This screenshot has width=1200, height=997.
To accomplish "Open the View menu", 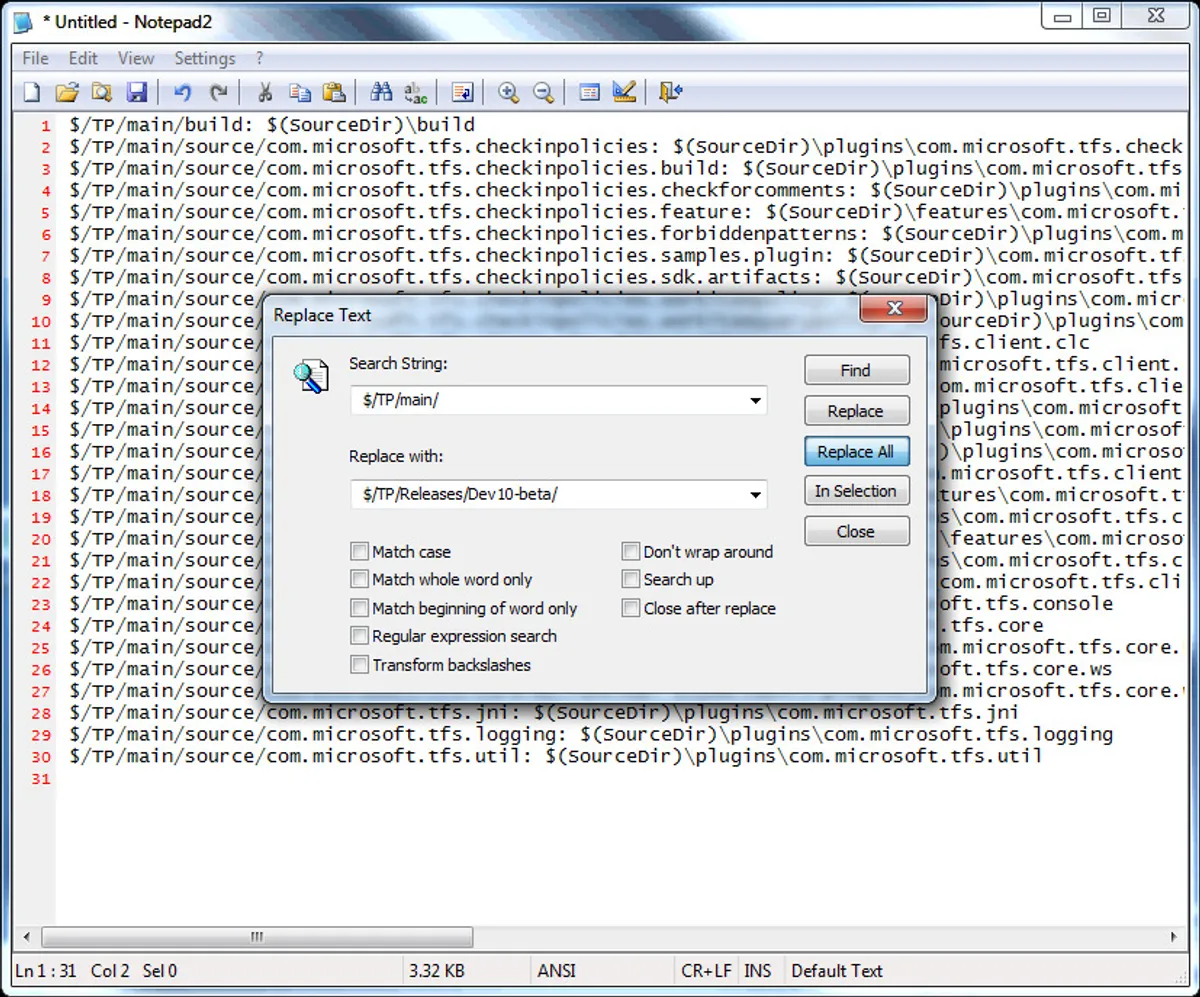I will (136, 58).
